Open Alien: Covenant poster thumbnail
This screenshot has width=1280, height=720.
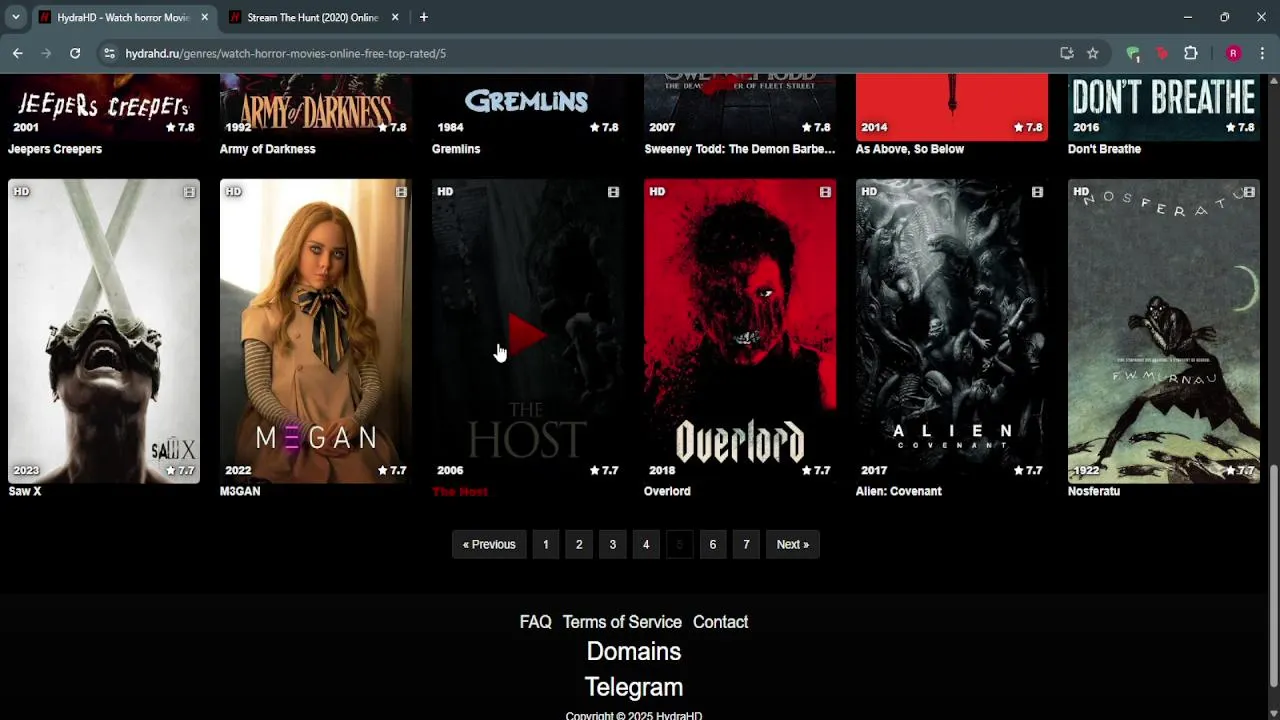(x=952, y=331)
